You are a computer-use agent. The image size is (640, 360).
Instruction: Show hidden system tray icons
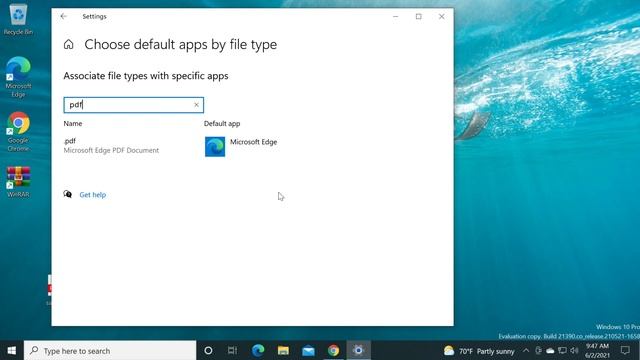tap(526, 351)
